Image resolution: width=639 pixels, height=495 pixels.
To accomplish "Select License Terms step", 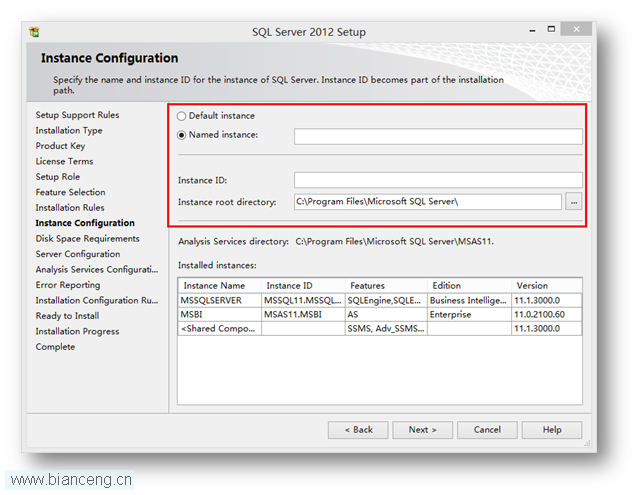I will pyautogui.click(x=64, y=161).
